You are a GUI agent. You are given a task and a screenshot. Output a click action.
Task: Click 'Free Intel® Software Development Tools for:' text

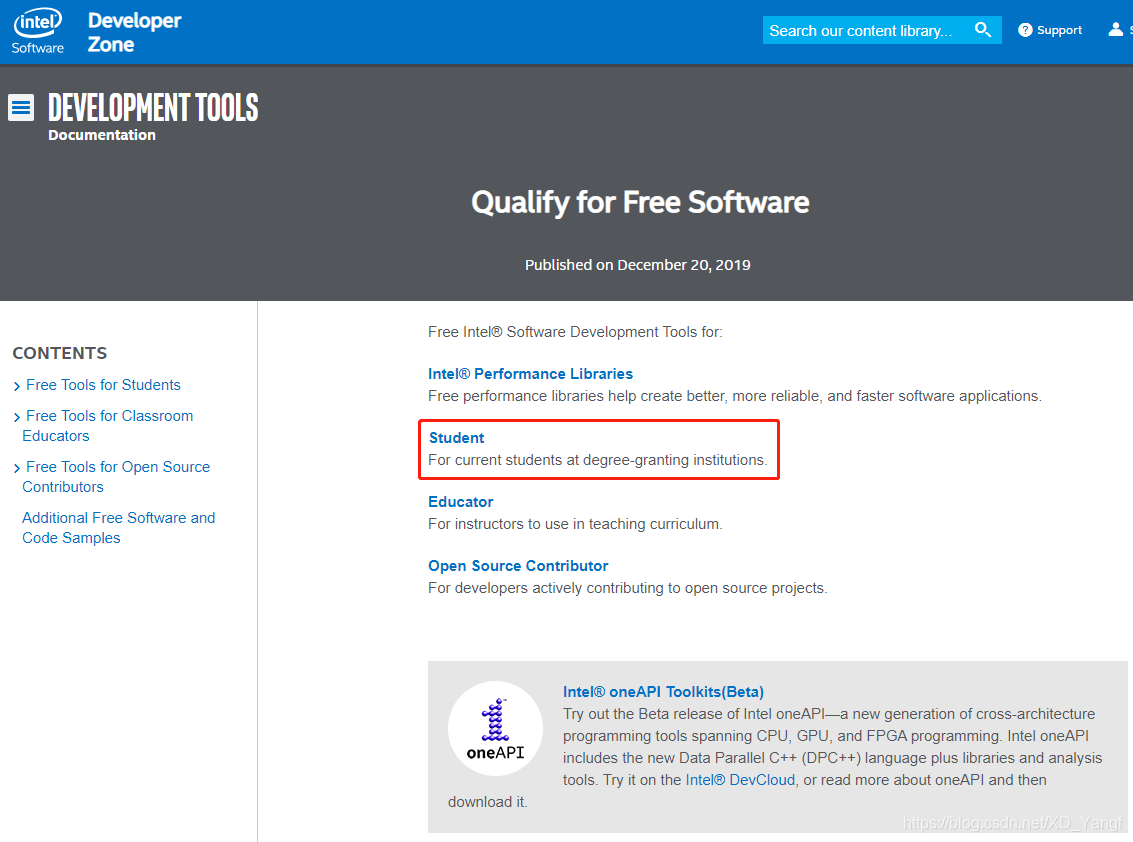pos(575,332)
